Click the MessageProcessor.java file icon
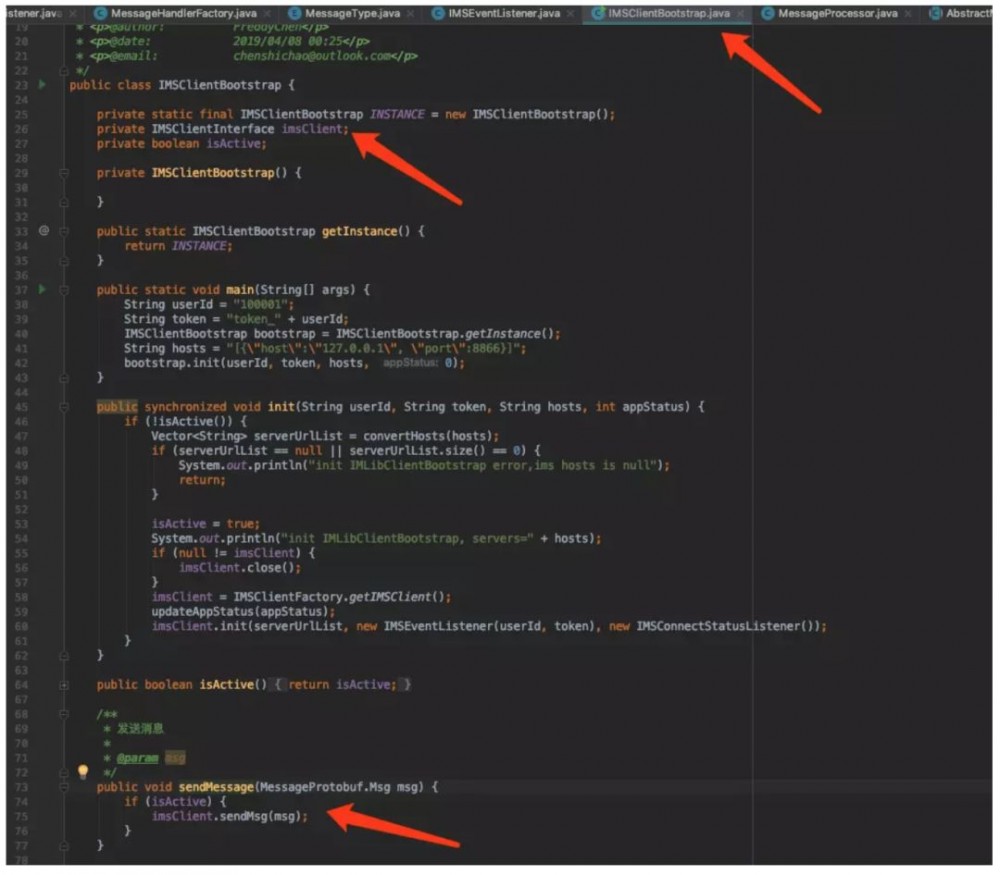Screen dimensions: 1000x875 click(x=767, y=13)
